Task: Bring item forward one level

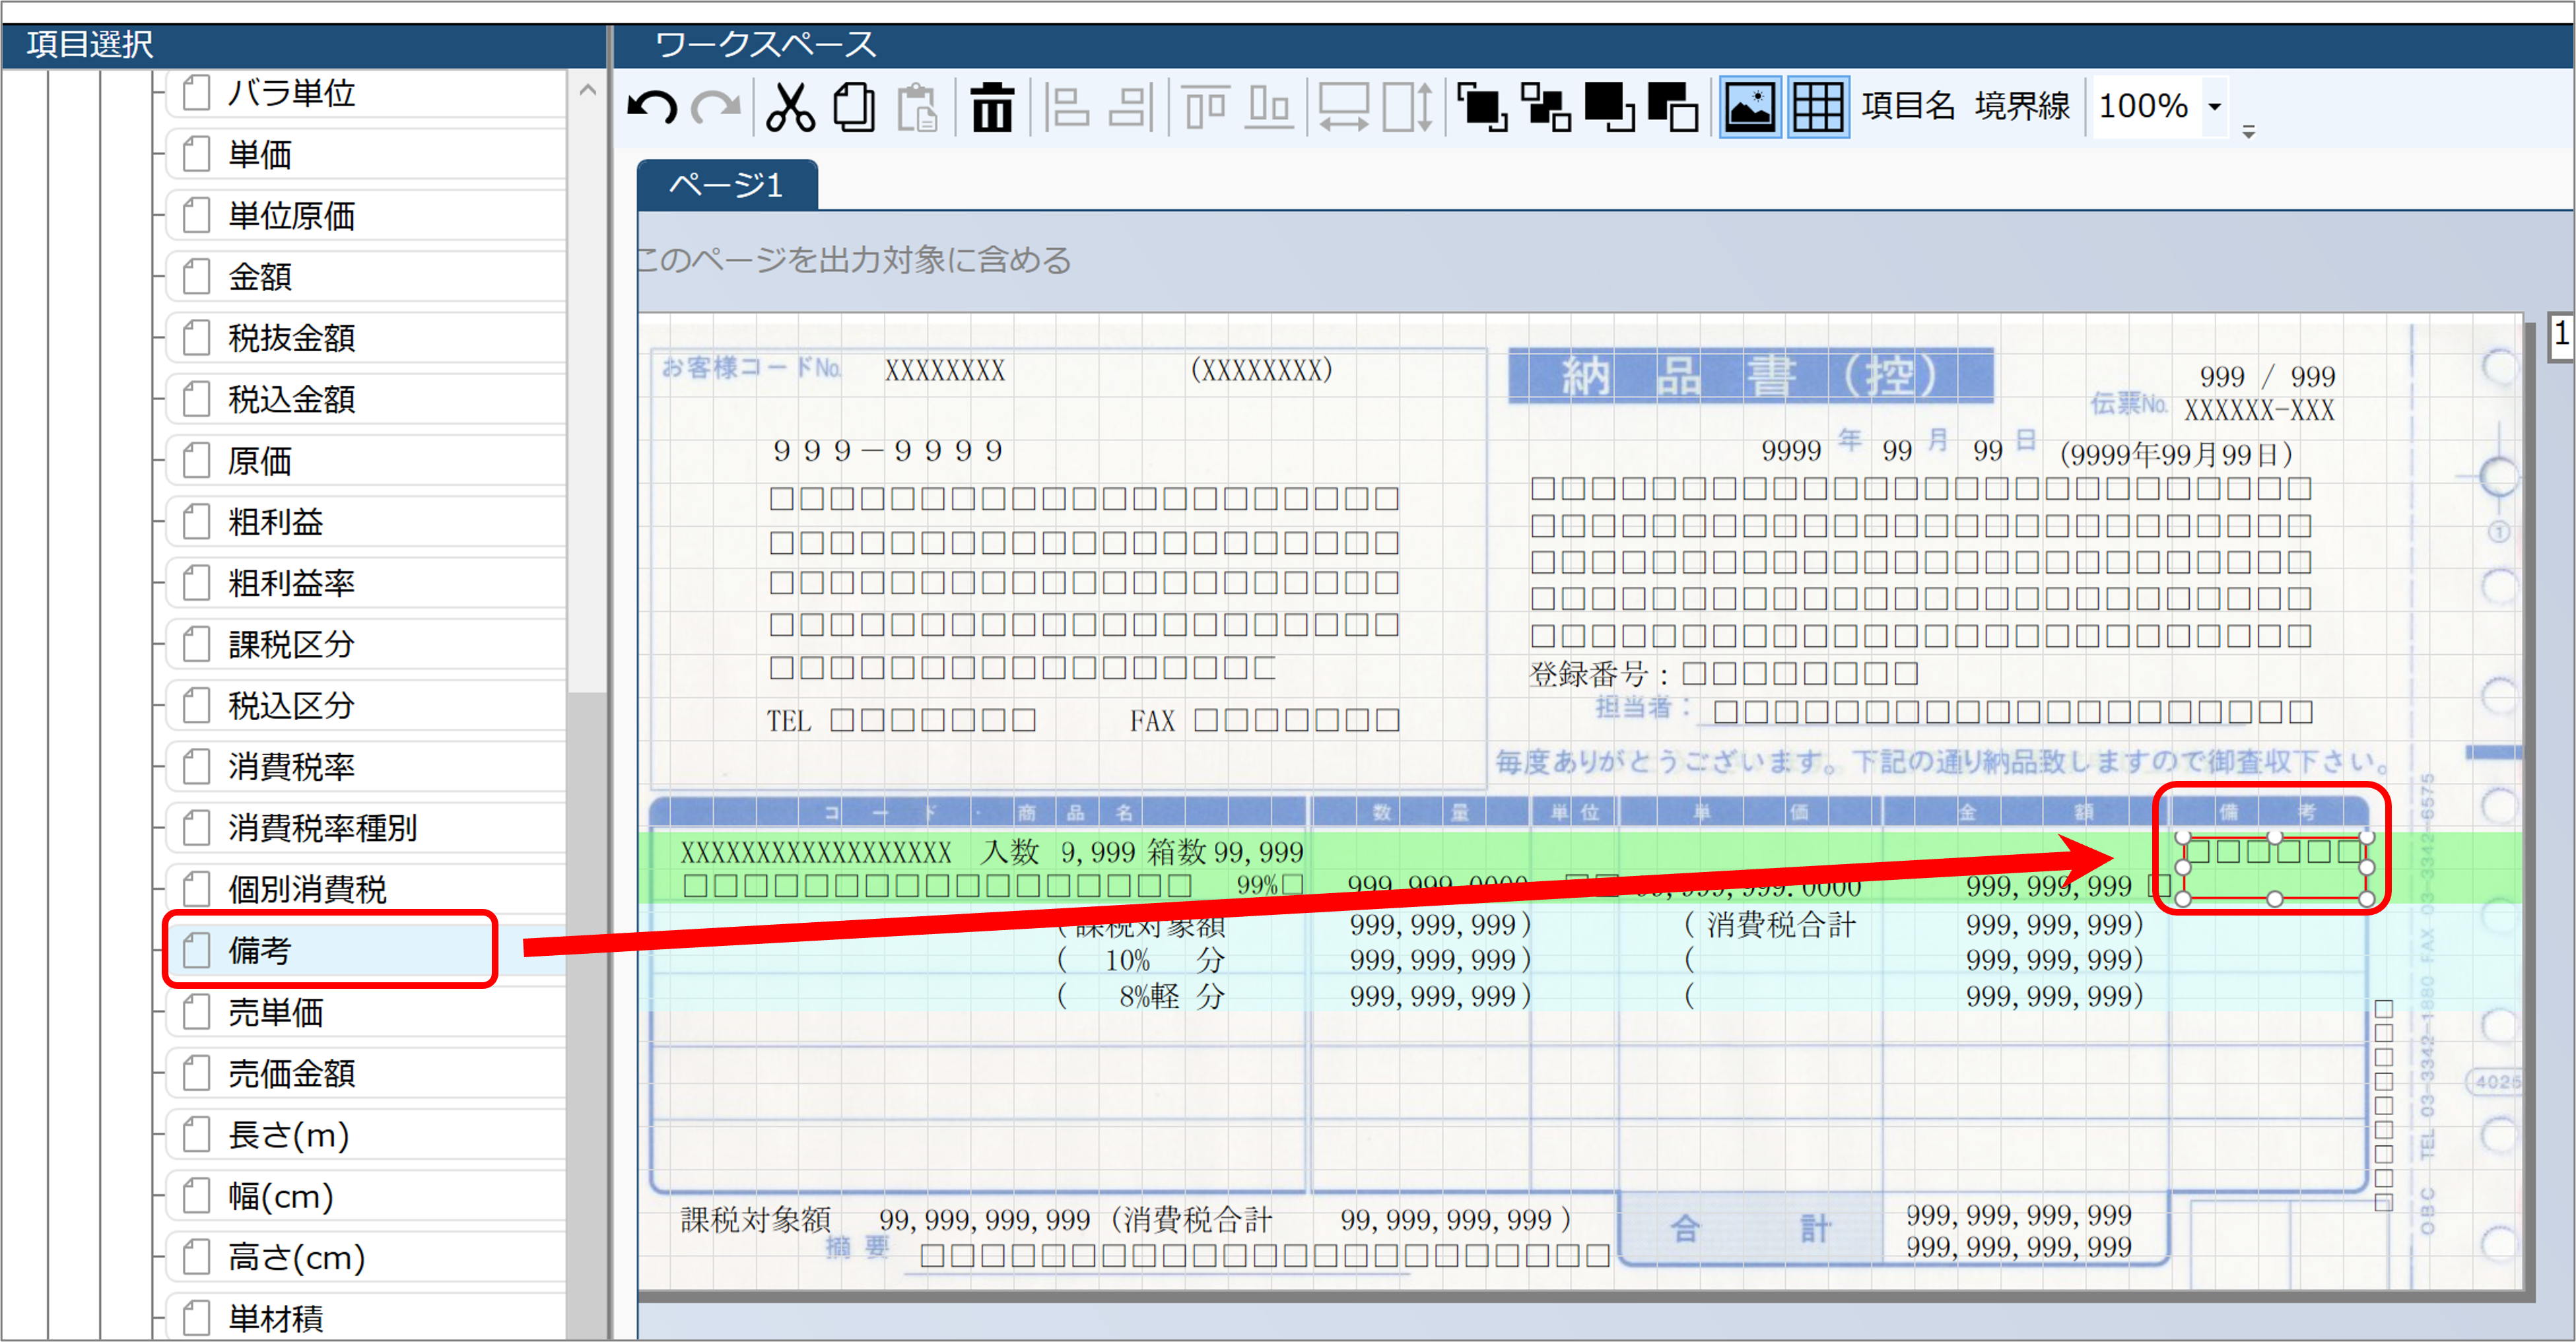Action: pyautogui.click(x=1545, y=106)
